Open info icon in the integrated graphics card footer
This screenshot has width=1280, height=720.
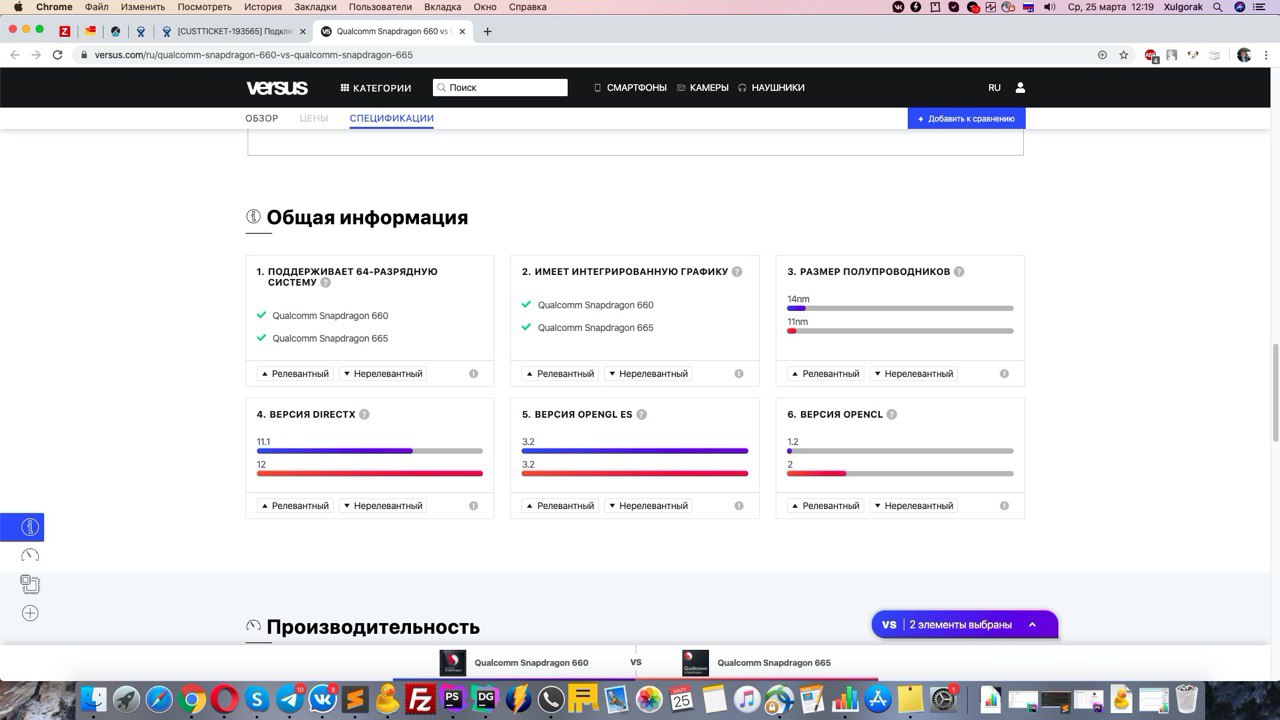739,374
